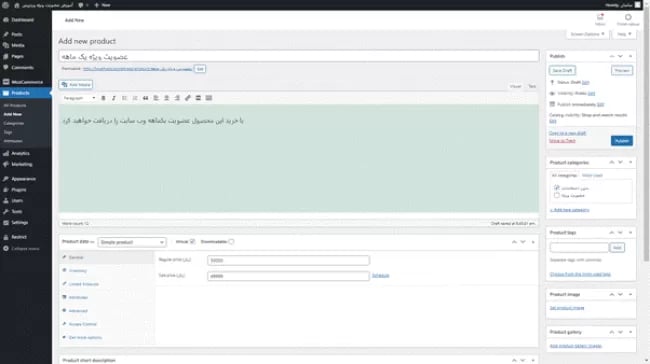Collapse the Publish panel toggle arrow
This screenshot has height=364, width=650.
click(x=630, y=56)
